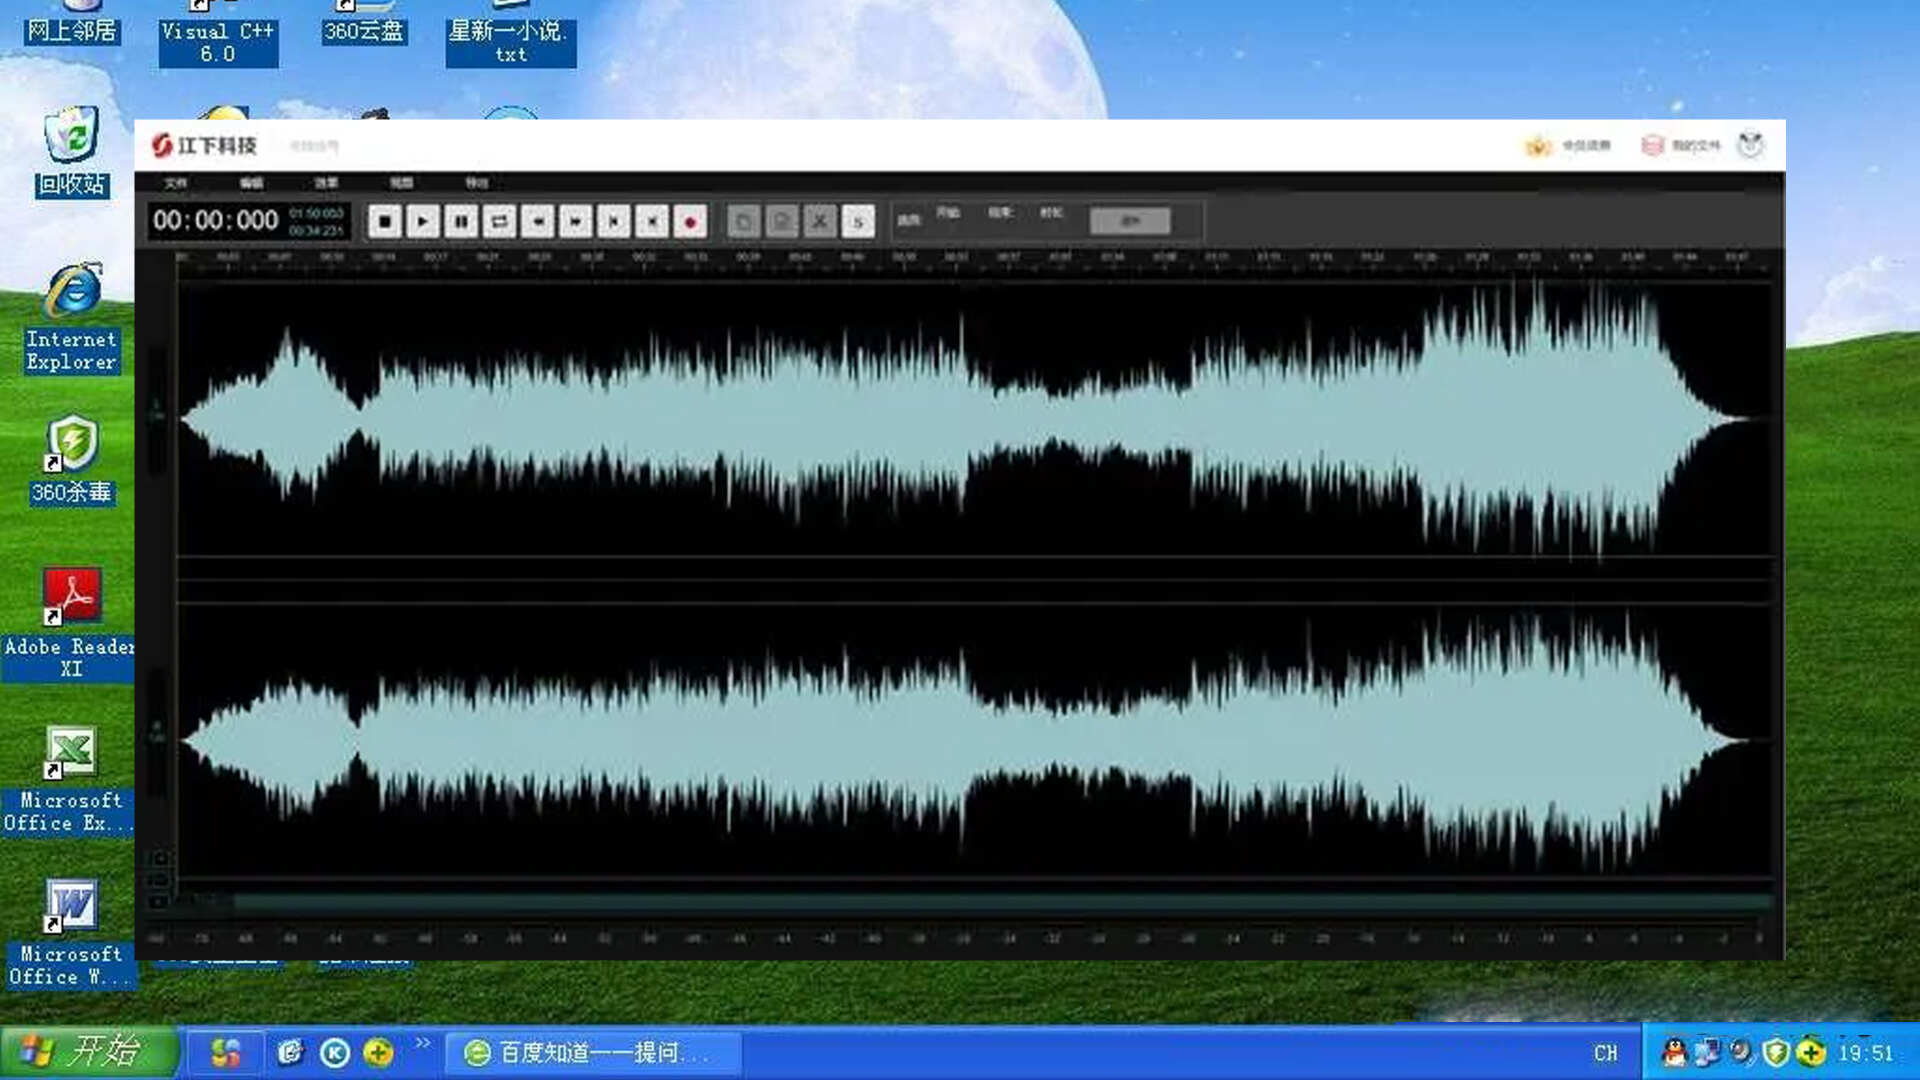This screenshot has width=1920, height=1080.
Task: Click the pink My Files icon
Action: pos(1652,146)
